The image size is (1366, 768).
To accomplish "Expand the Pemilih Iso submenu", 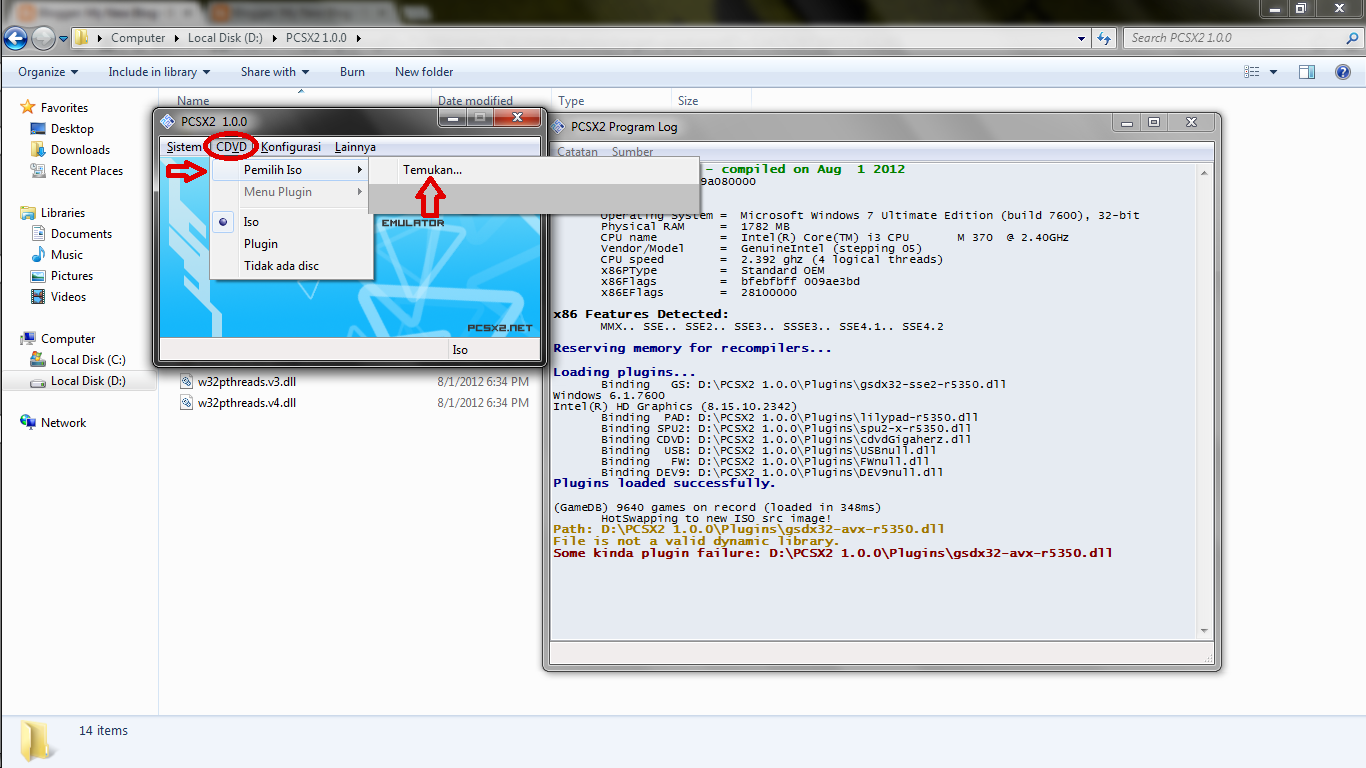I will click(x=290, y=170).
